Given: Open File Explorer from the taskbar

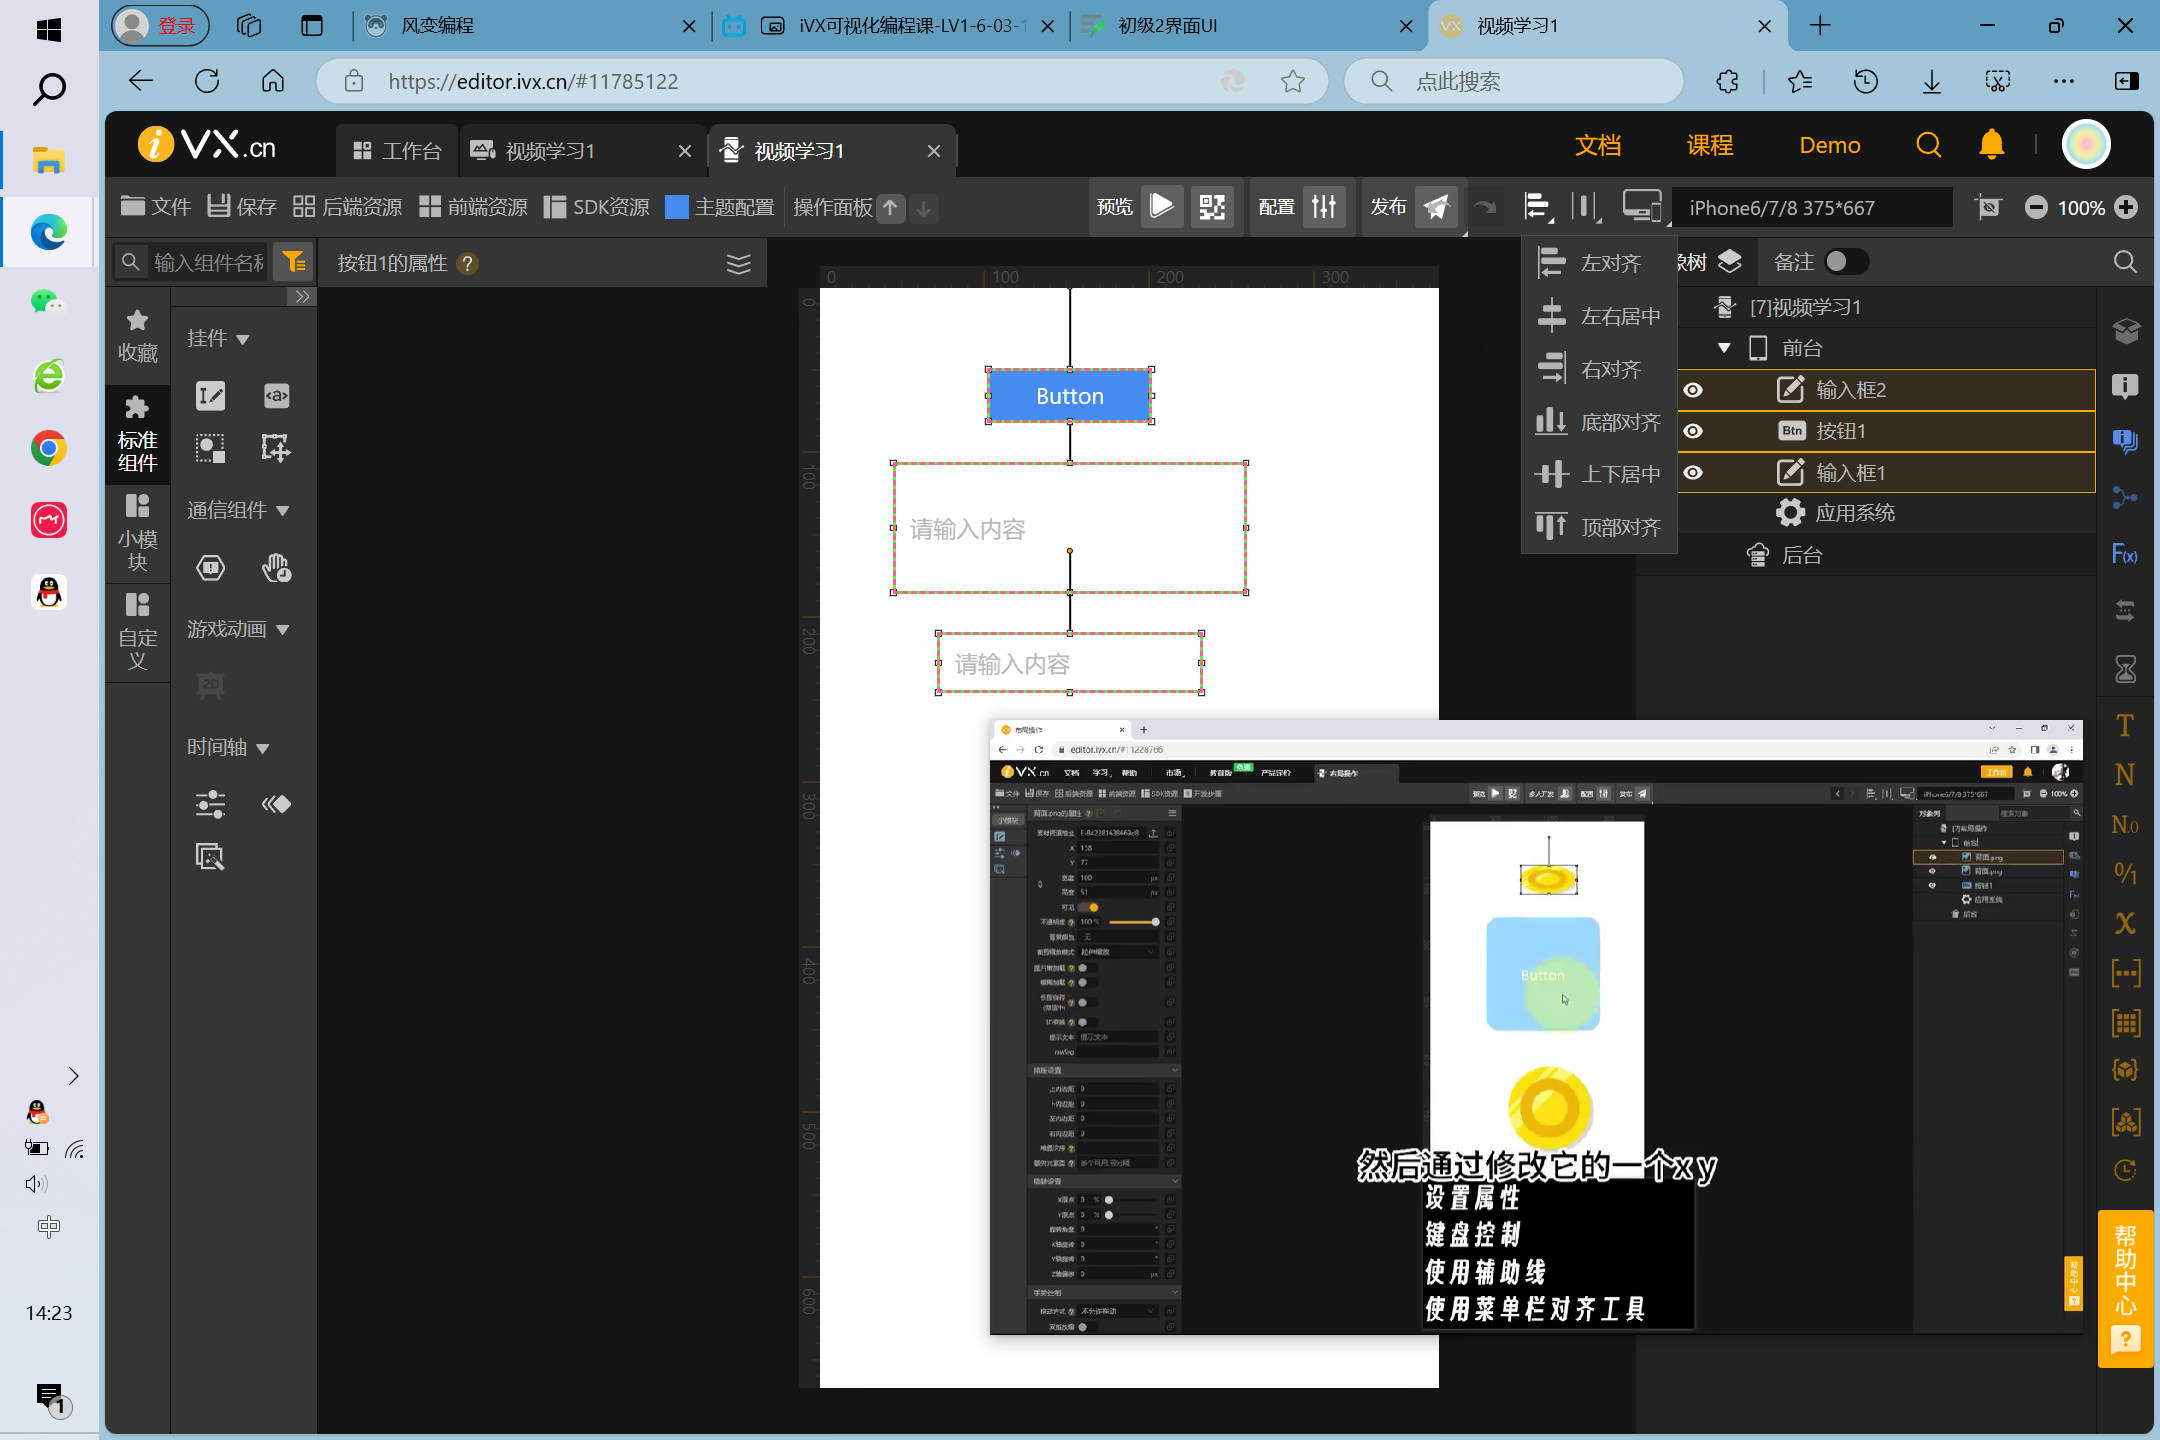Looking at the screenshot, I should tap(48, 160).
